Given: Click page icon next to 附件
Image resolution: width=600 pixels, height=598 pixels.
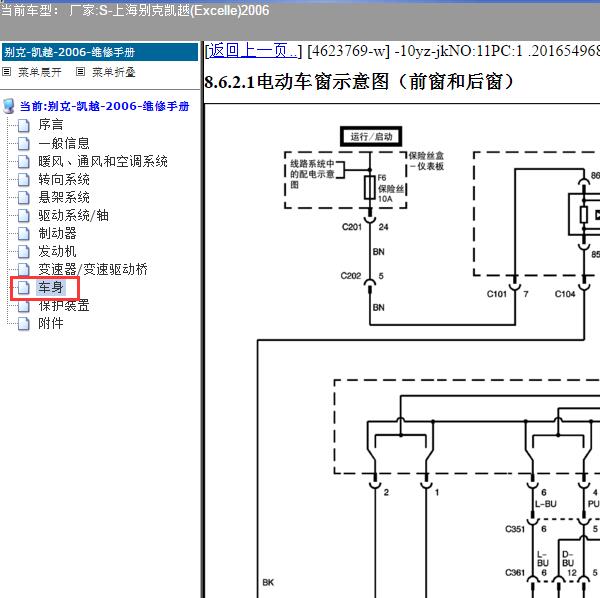Looking at the screenshot, I should point(24,324).
